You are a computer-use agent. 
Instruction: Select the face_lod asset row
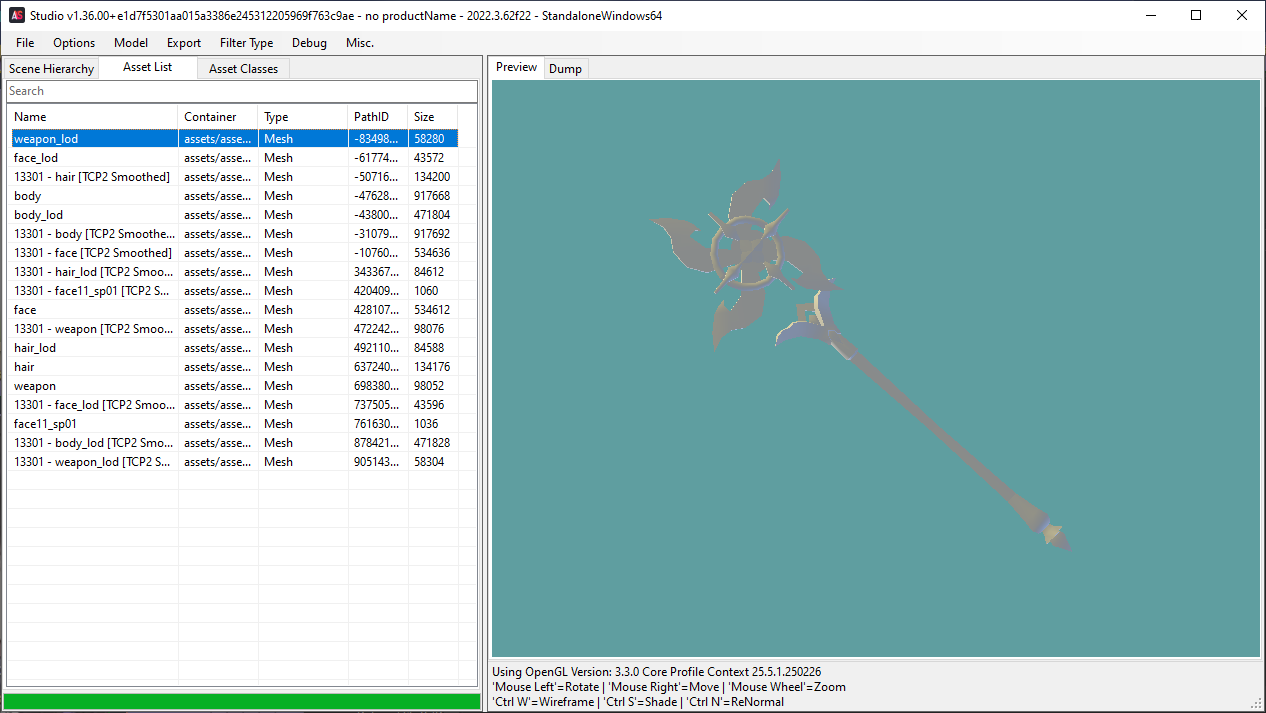coord(234,158)
